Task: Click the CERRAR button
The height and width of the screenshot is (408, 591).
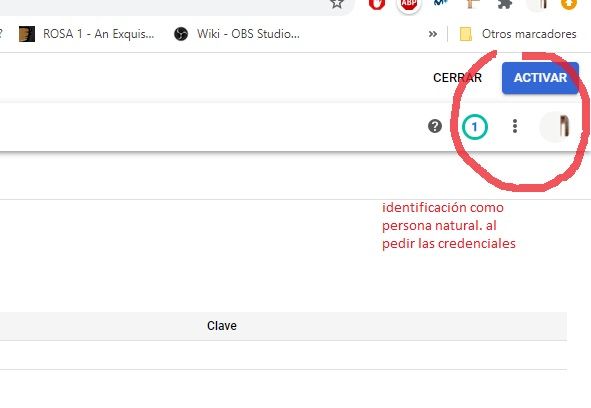Action: click(457, 78)
